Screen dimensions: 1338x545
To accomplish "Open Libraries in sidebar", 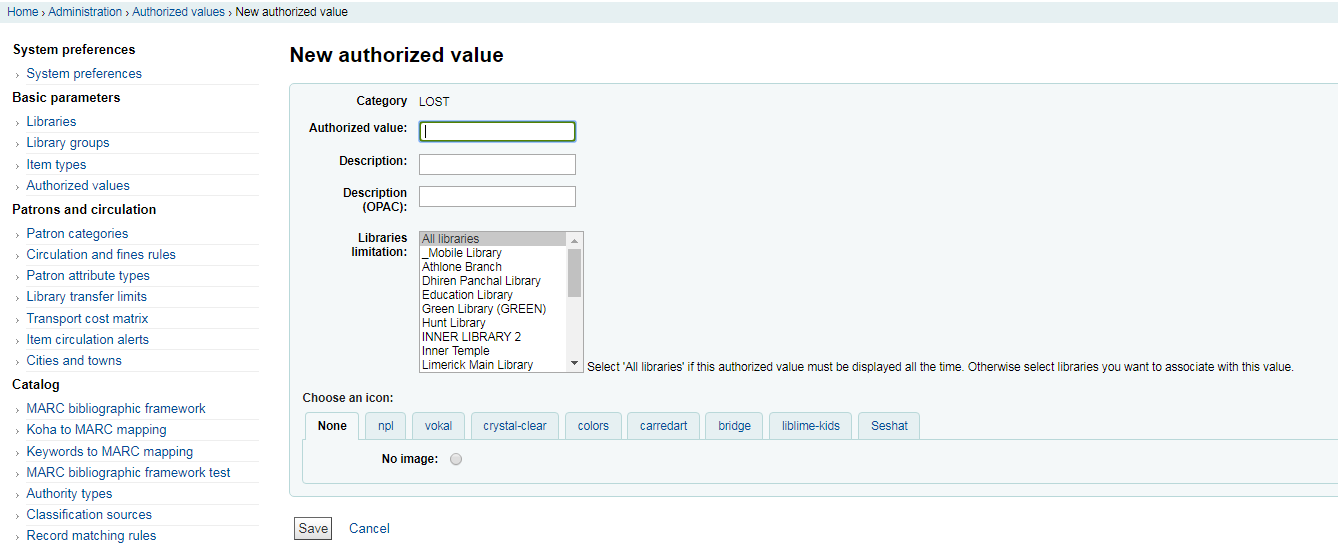I will (x=51, y=122).
